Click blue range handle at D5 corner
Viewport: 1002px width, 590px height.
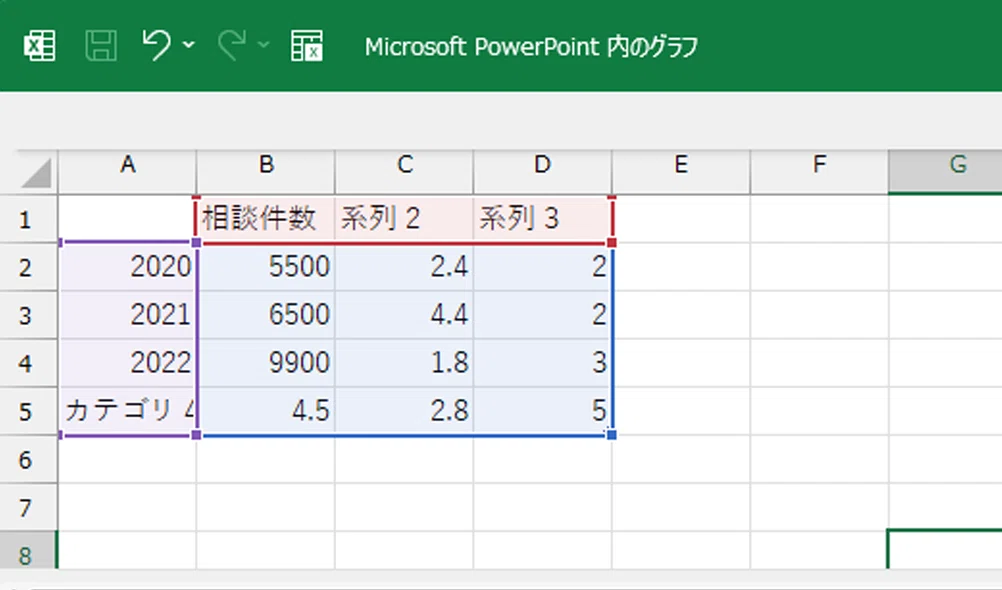coord(612,435)
